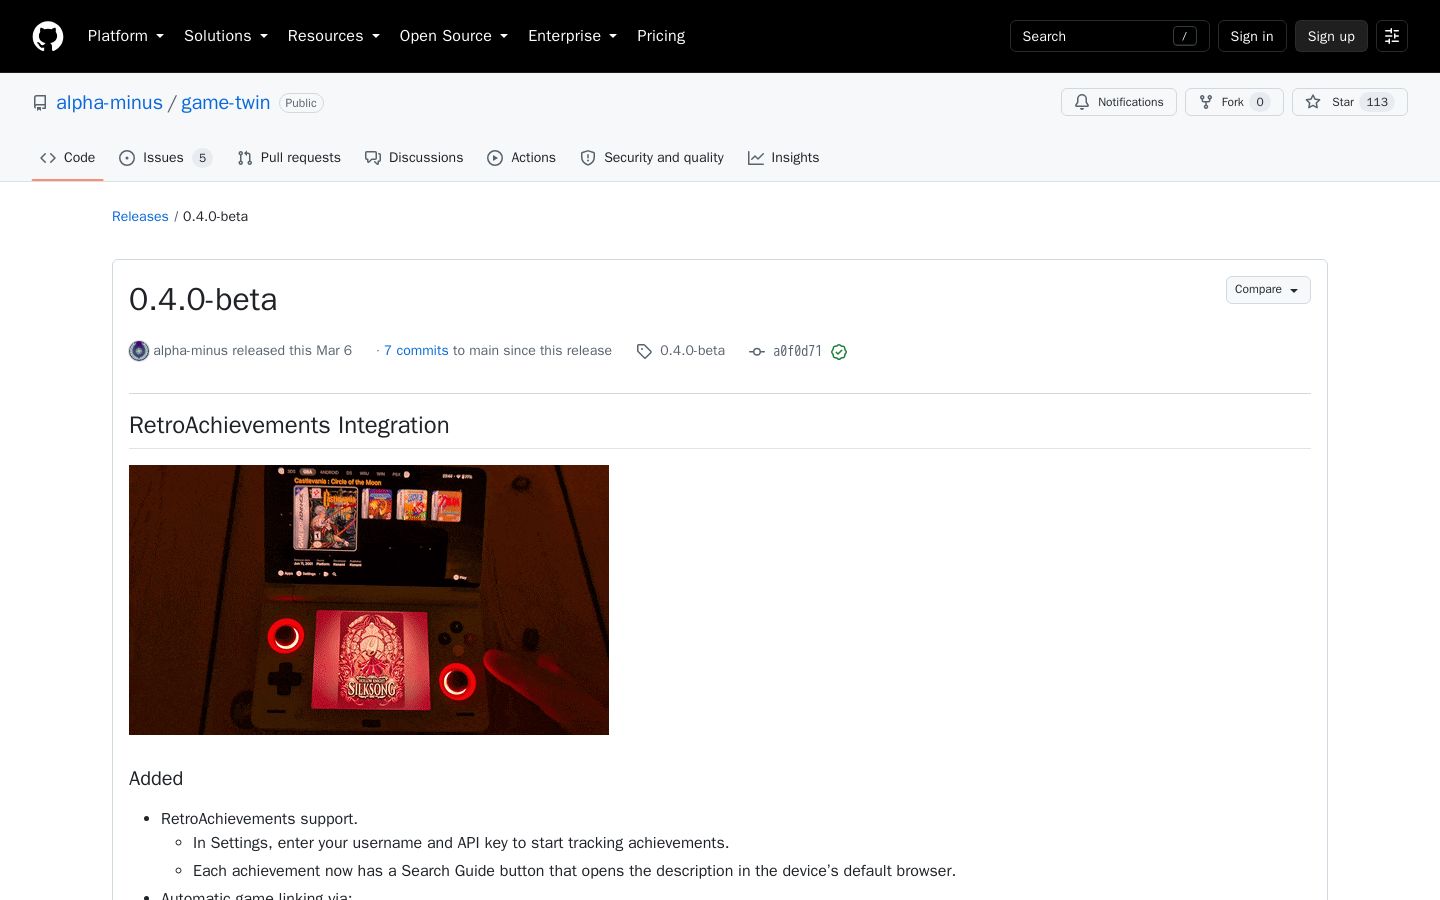Open the Security and quality tab

point(652,158)
